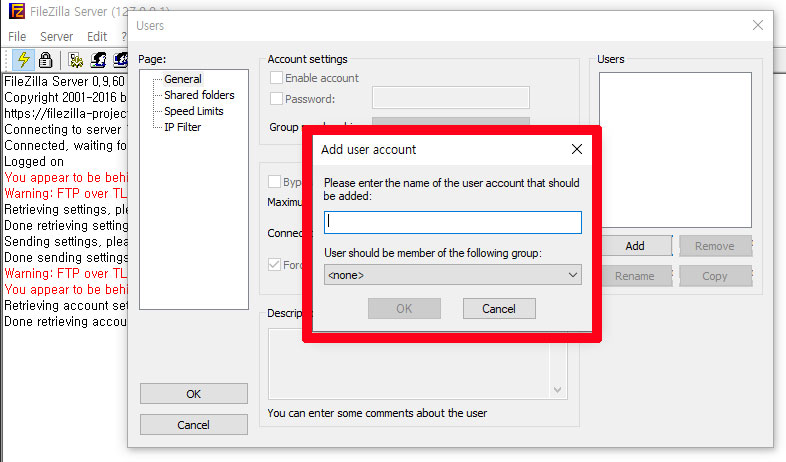
Task: Click the Remove user button
Action: tap(715, 246)
